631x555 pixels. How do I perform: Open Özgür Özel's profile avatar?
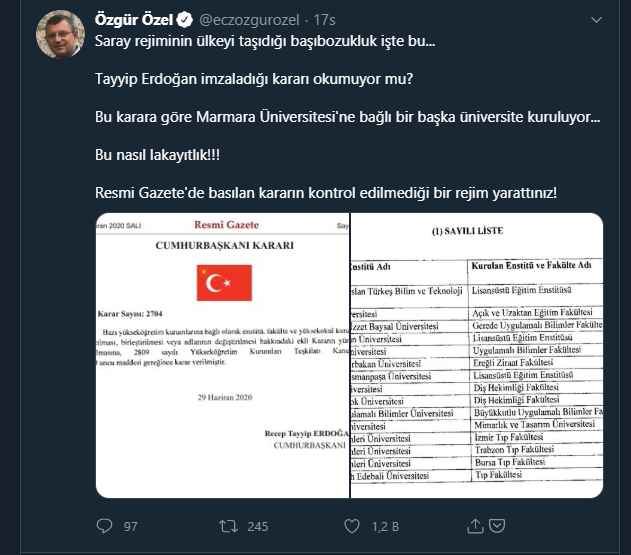(60, 34)
